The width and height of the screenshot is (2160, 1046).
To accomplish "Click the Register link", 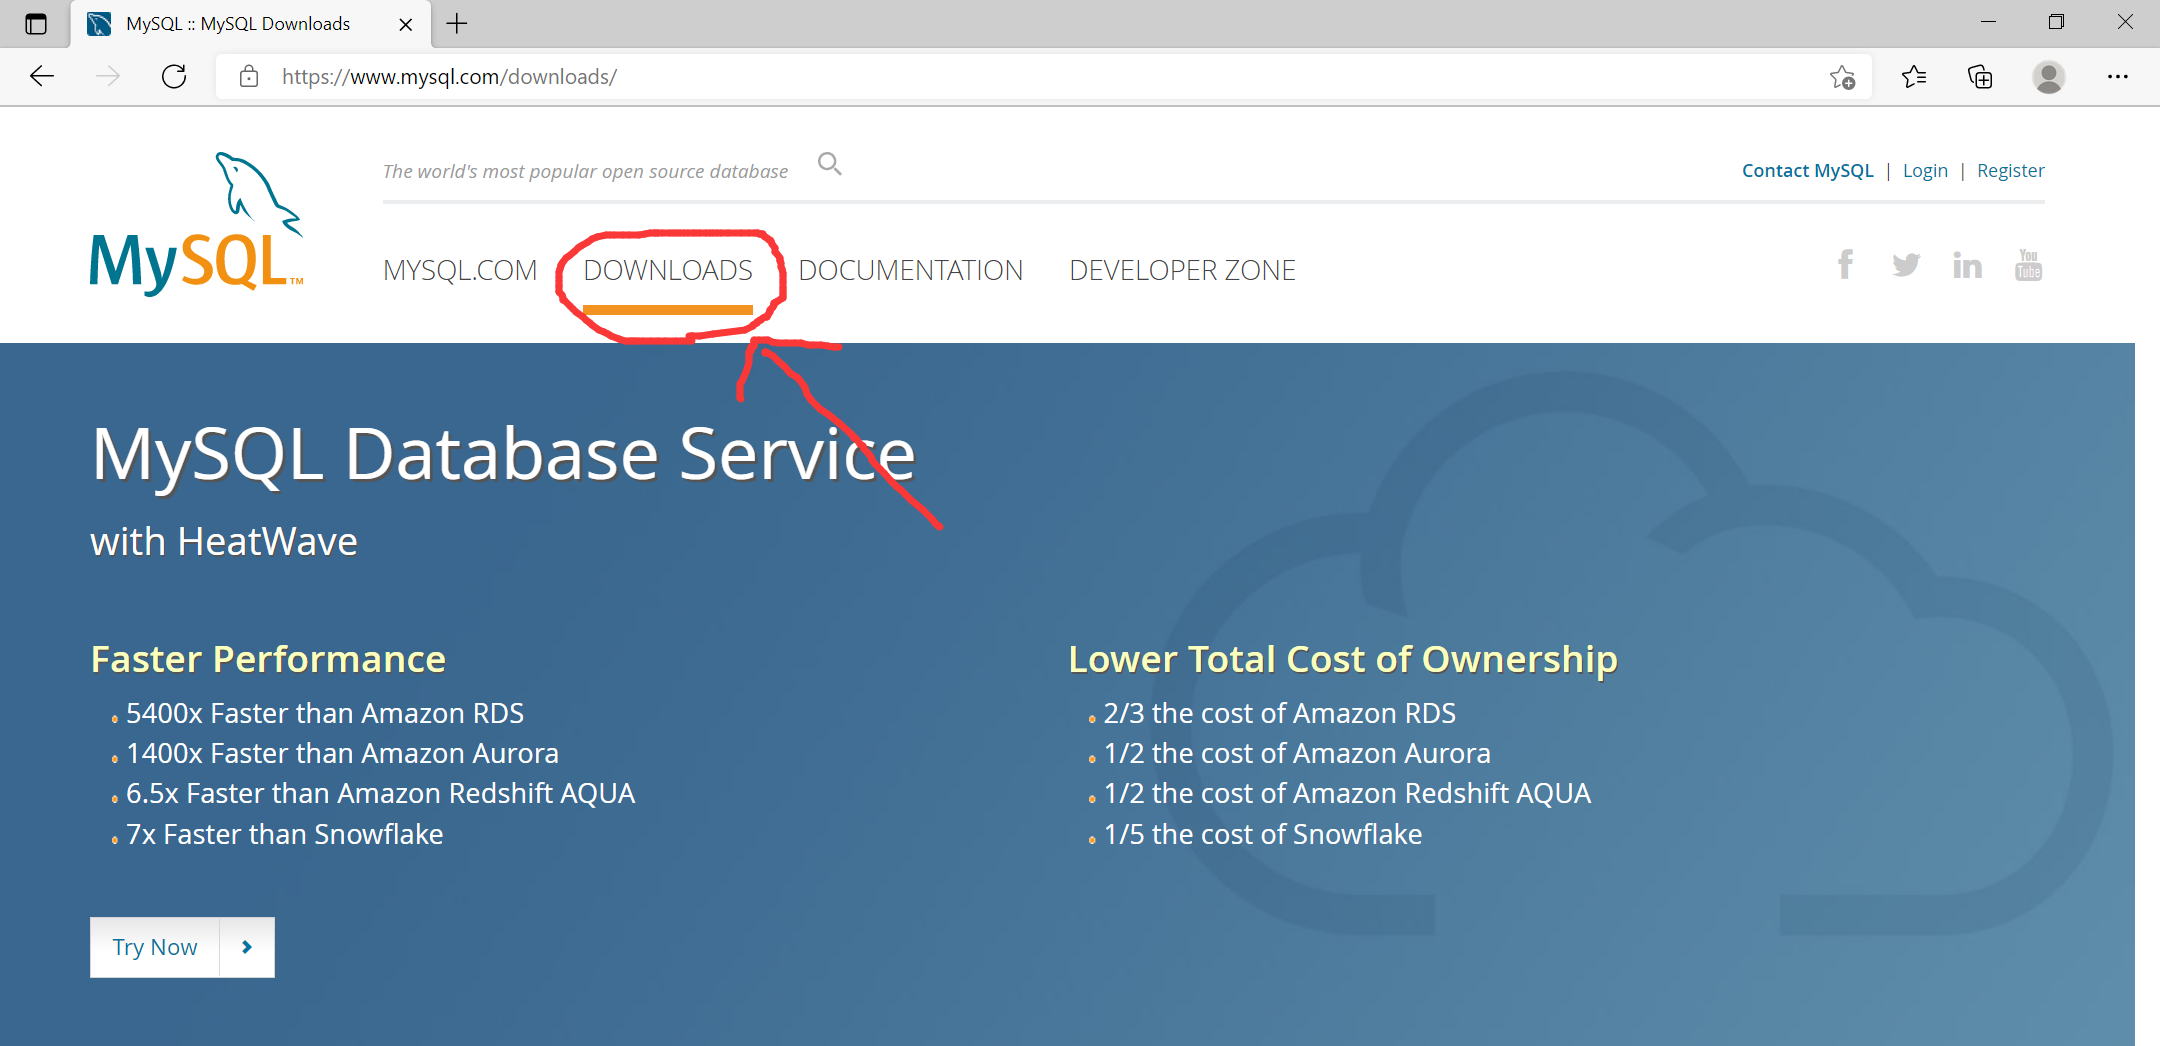I will [2010, 170].
